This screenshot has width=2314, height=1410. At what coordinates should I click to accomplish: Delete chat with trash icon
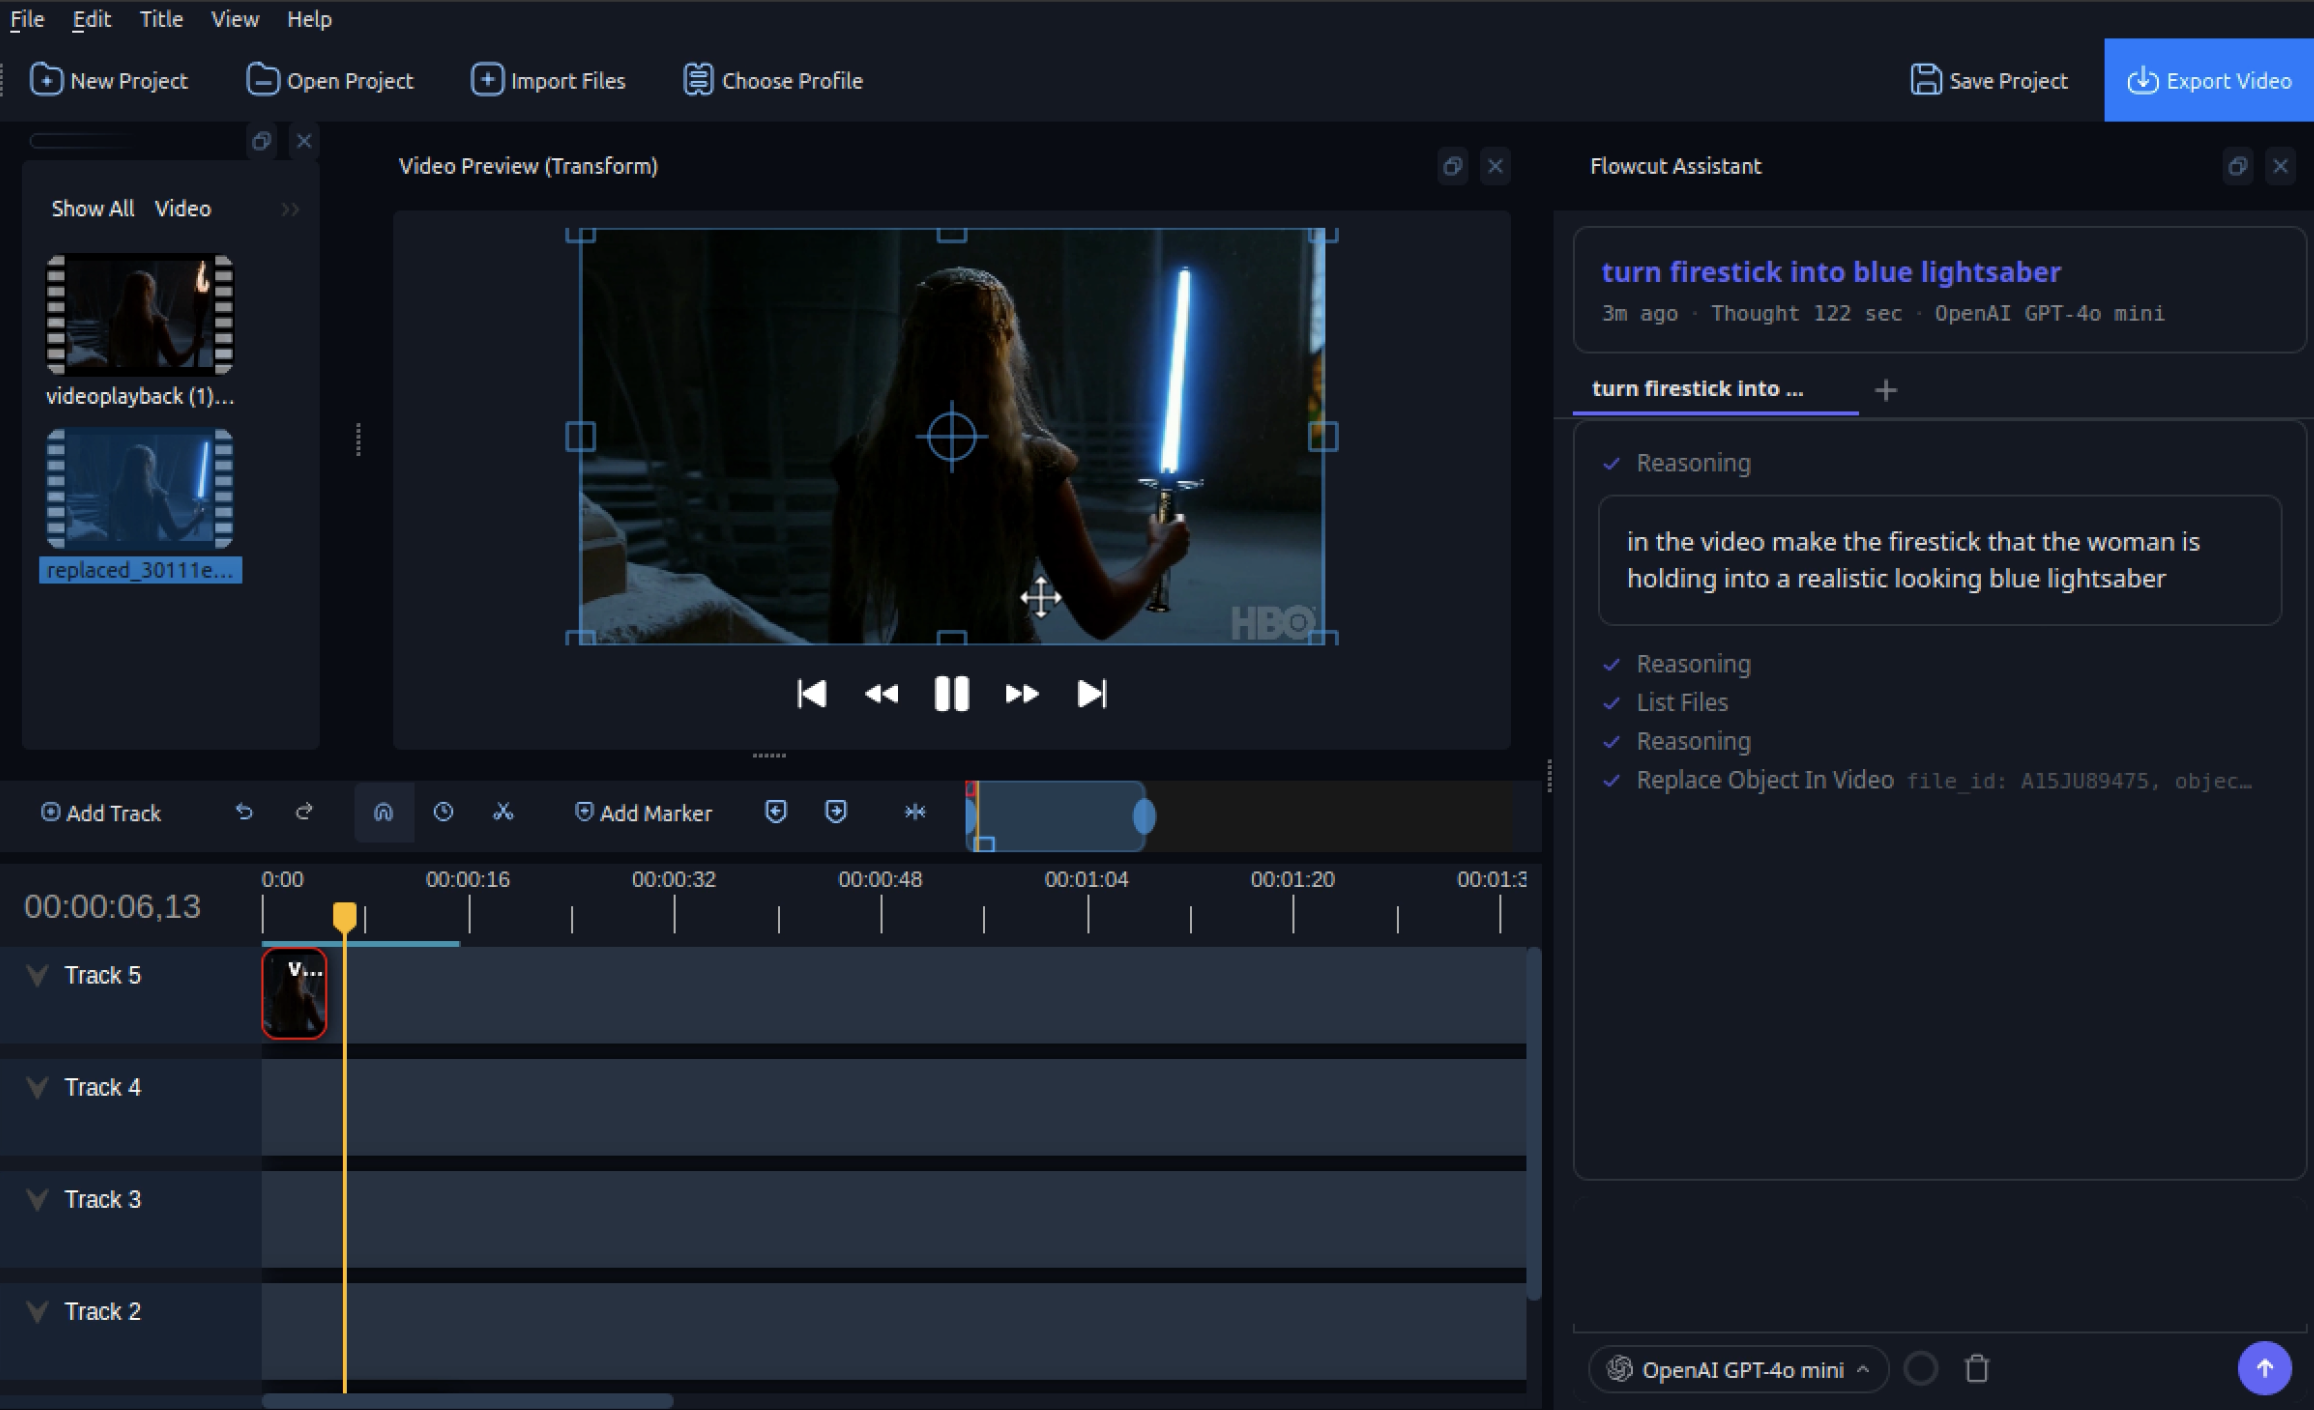tap(1976, 1368)
